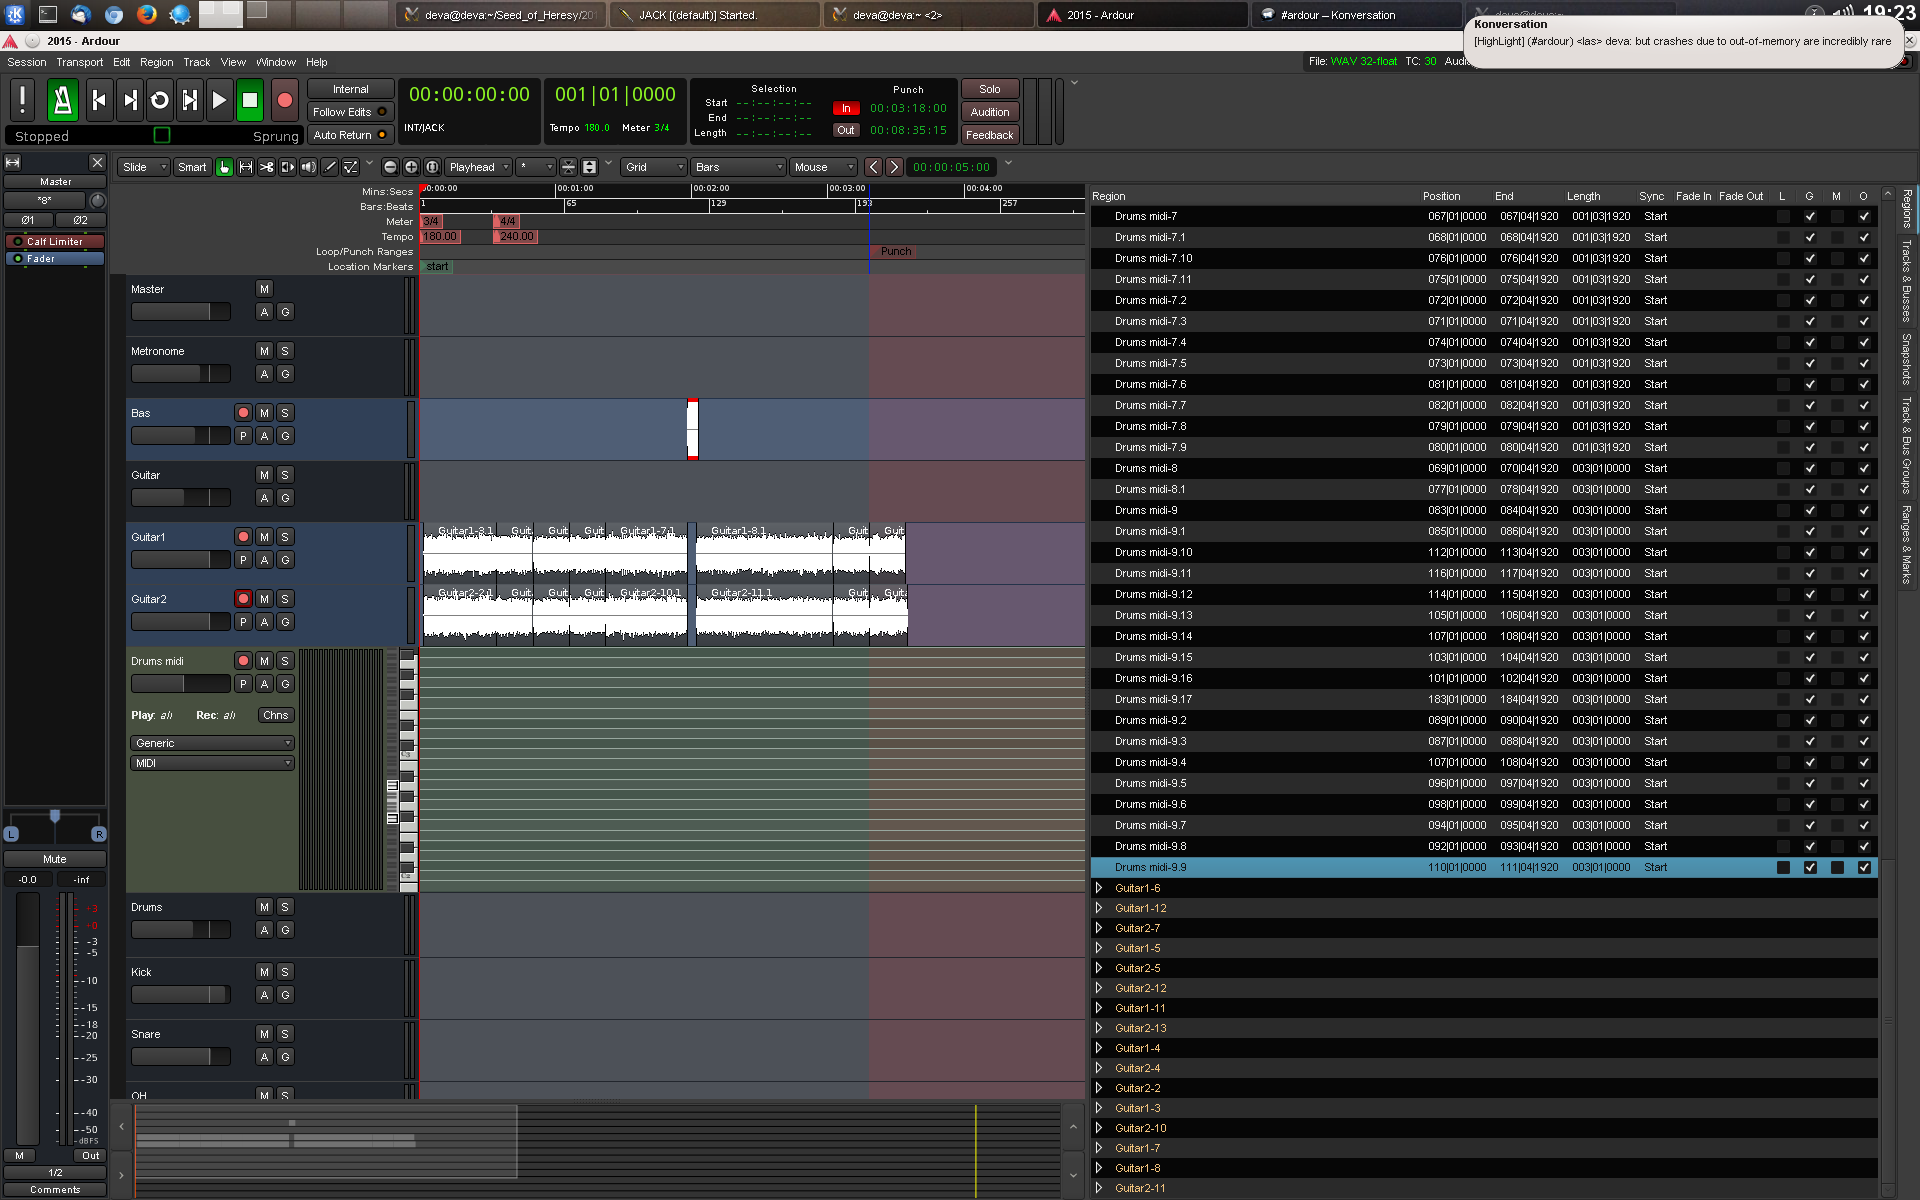
Task: Open the Transport menu
Action: [x=80, y=62]
